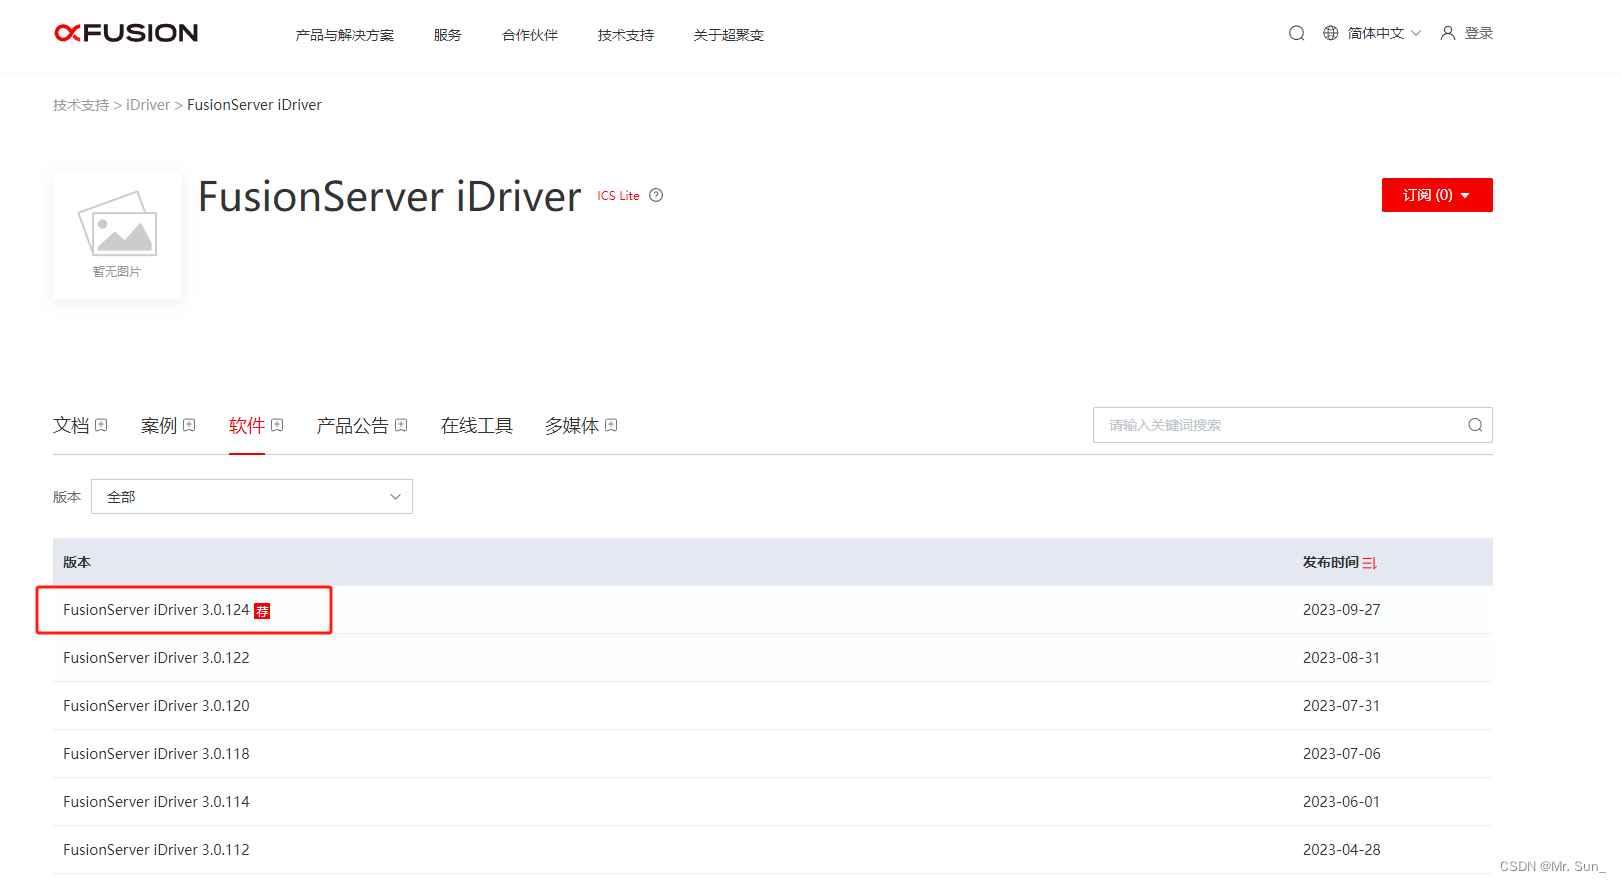Screen dimensions: 1621x882
Task: Click the expand icon next to 案例 tab
Action: coord(189,425)
